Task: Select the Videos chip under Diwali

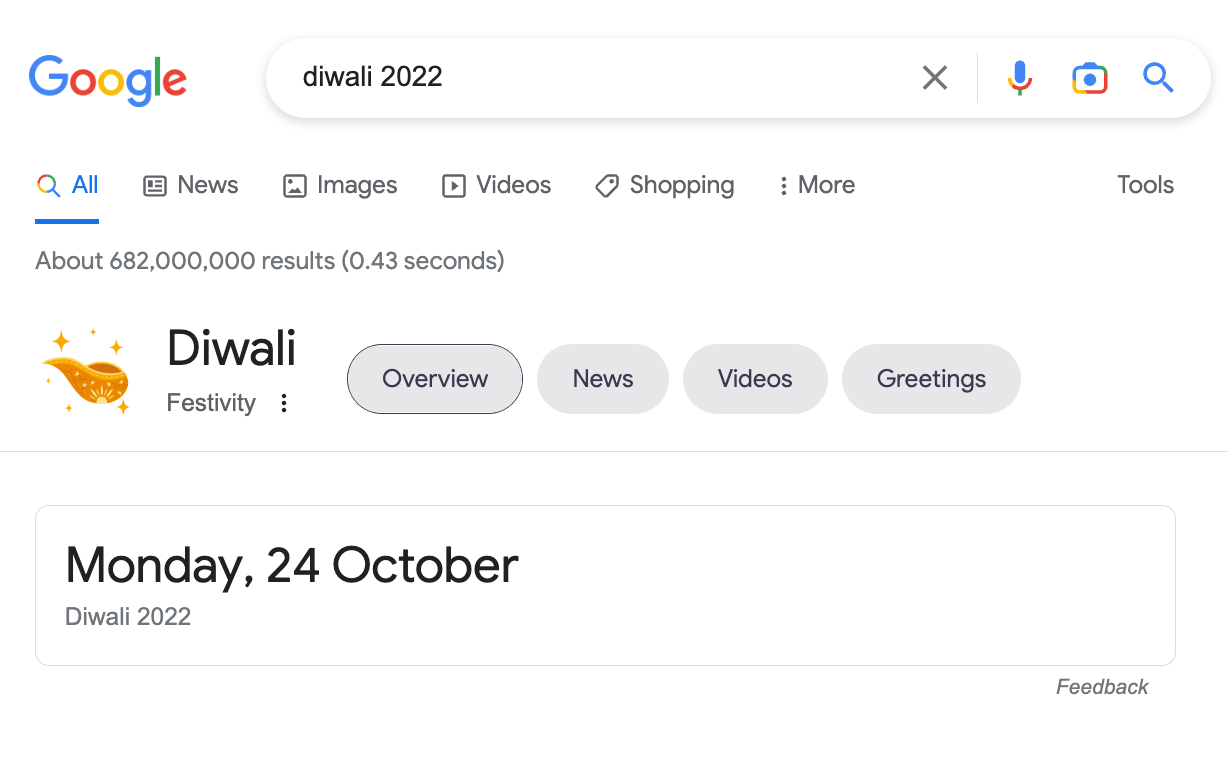Action: point(755,379)
